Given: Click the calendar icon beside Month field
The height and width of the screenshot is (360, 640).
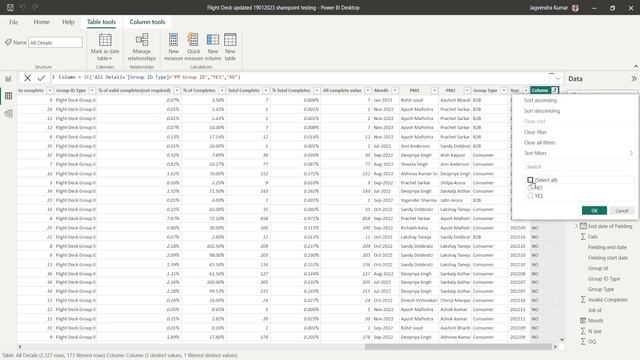Looking at the screenshot, I should click(583, 320).
